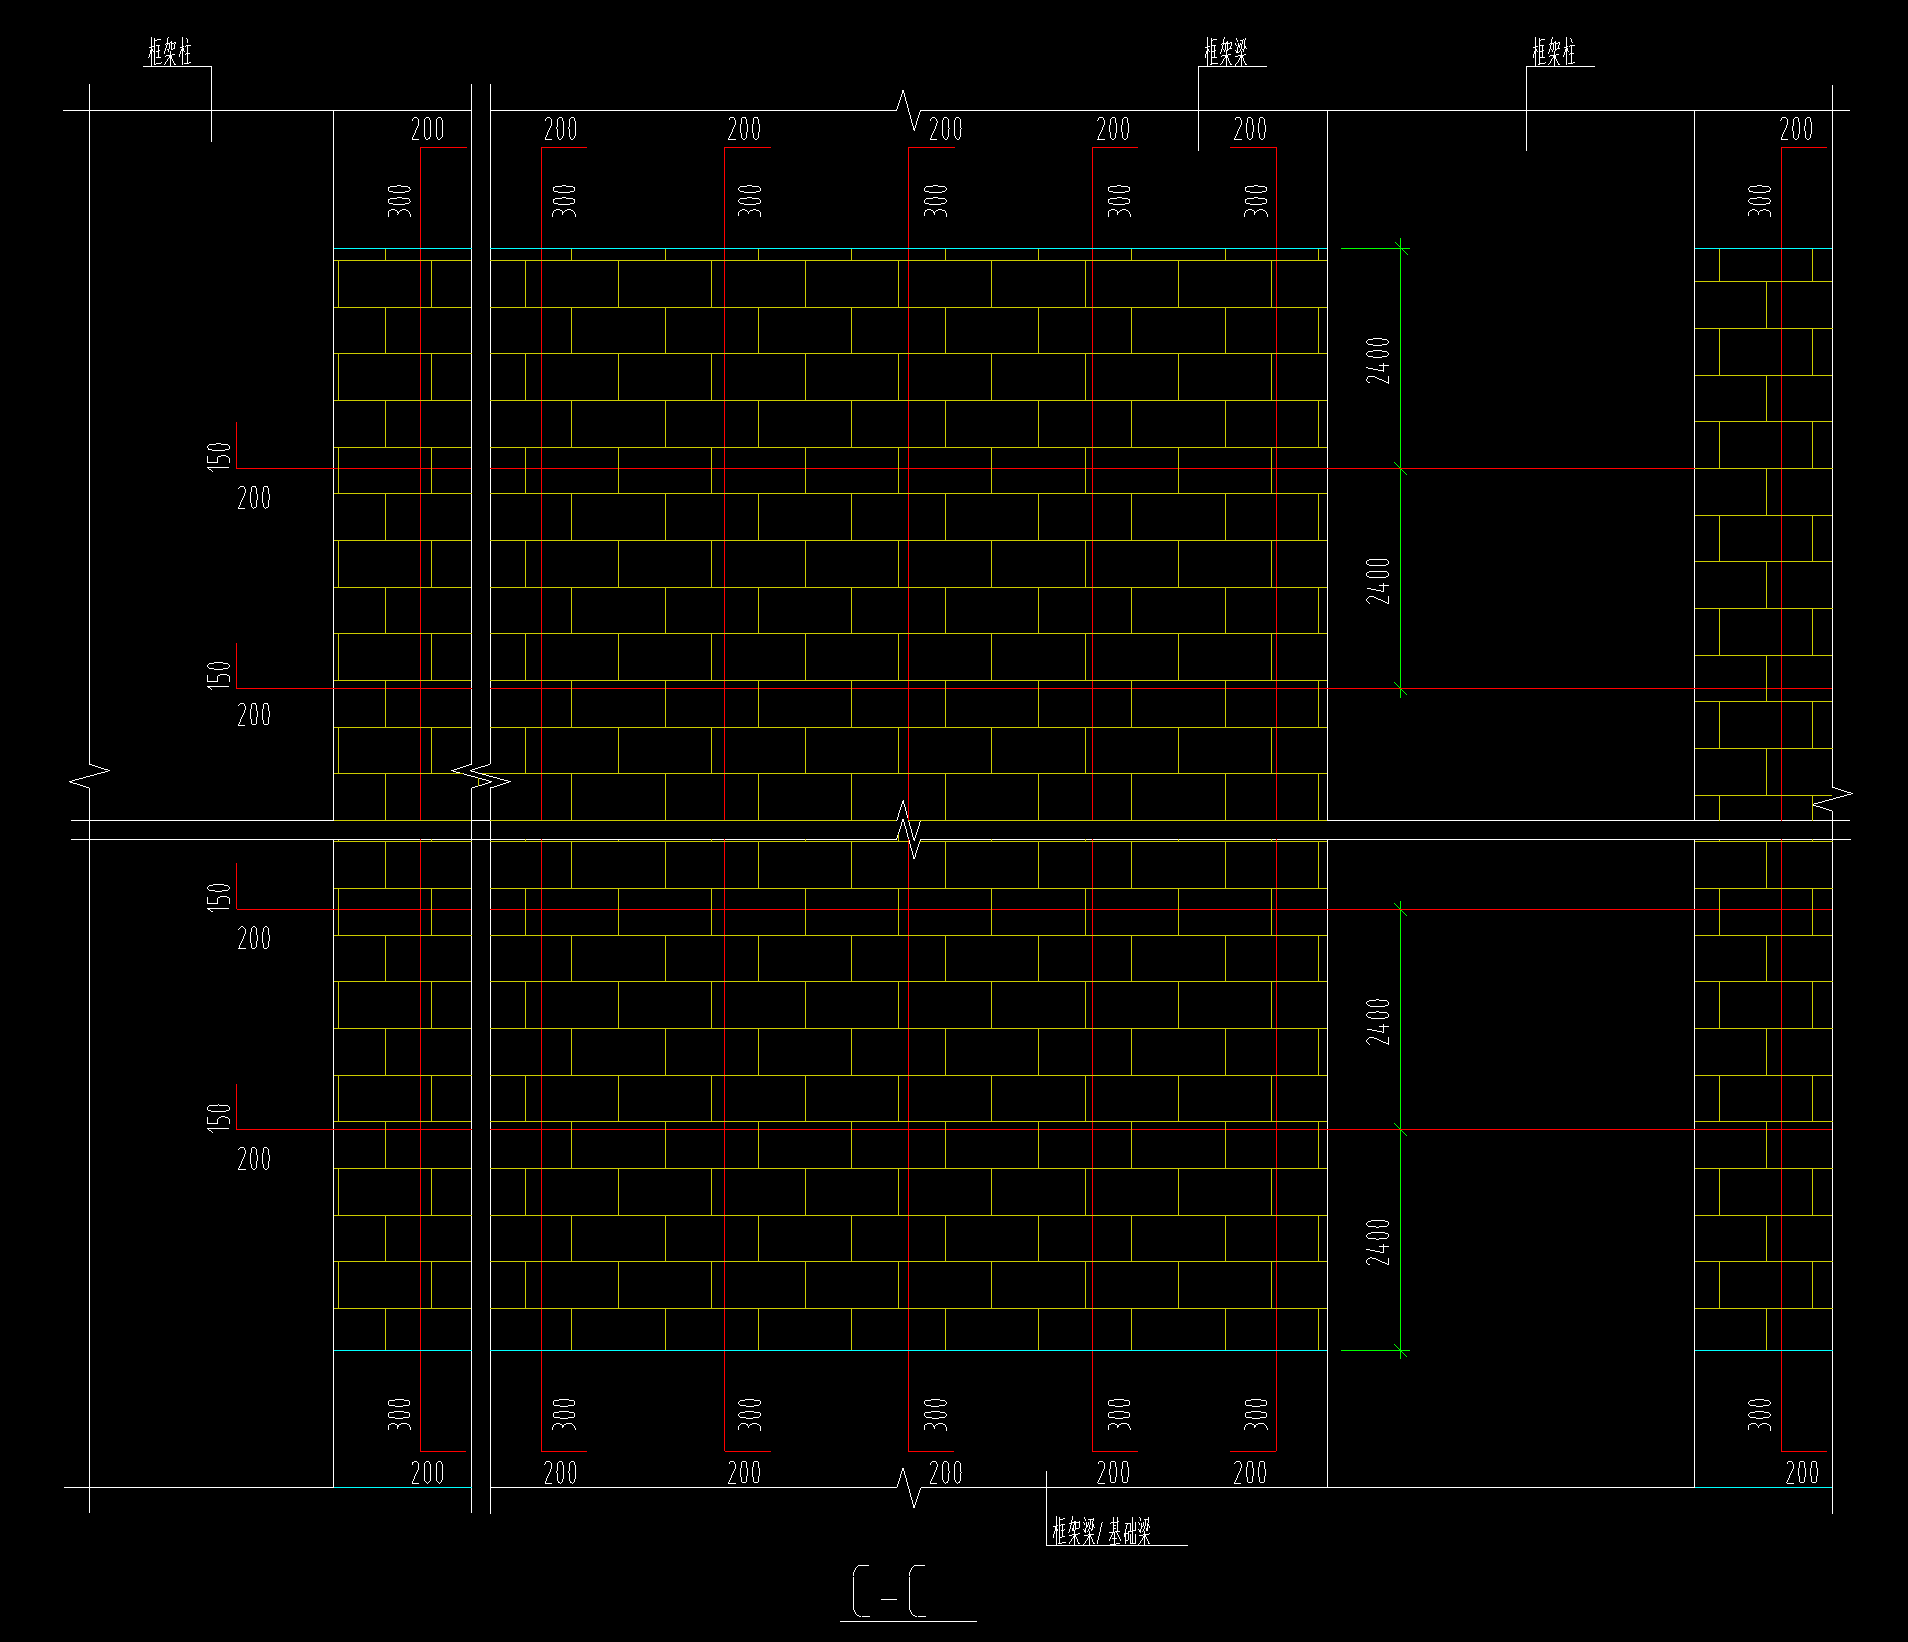Image resolution: width=1908 pixels, height=1642 pixels.
Task: Click the topmost 150 dimension on the left
Action: [x=219, y=455]
